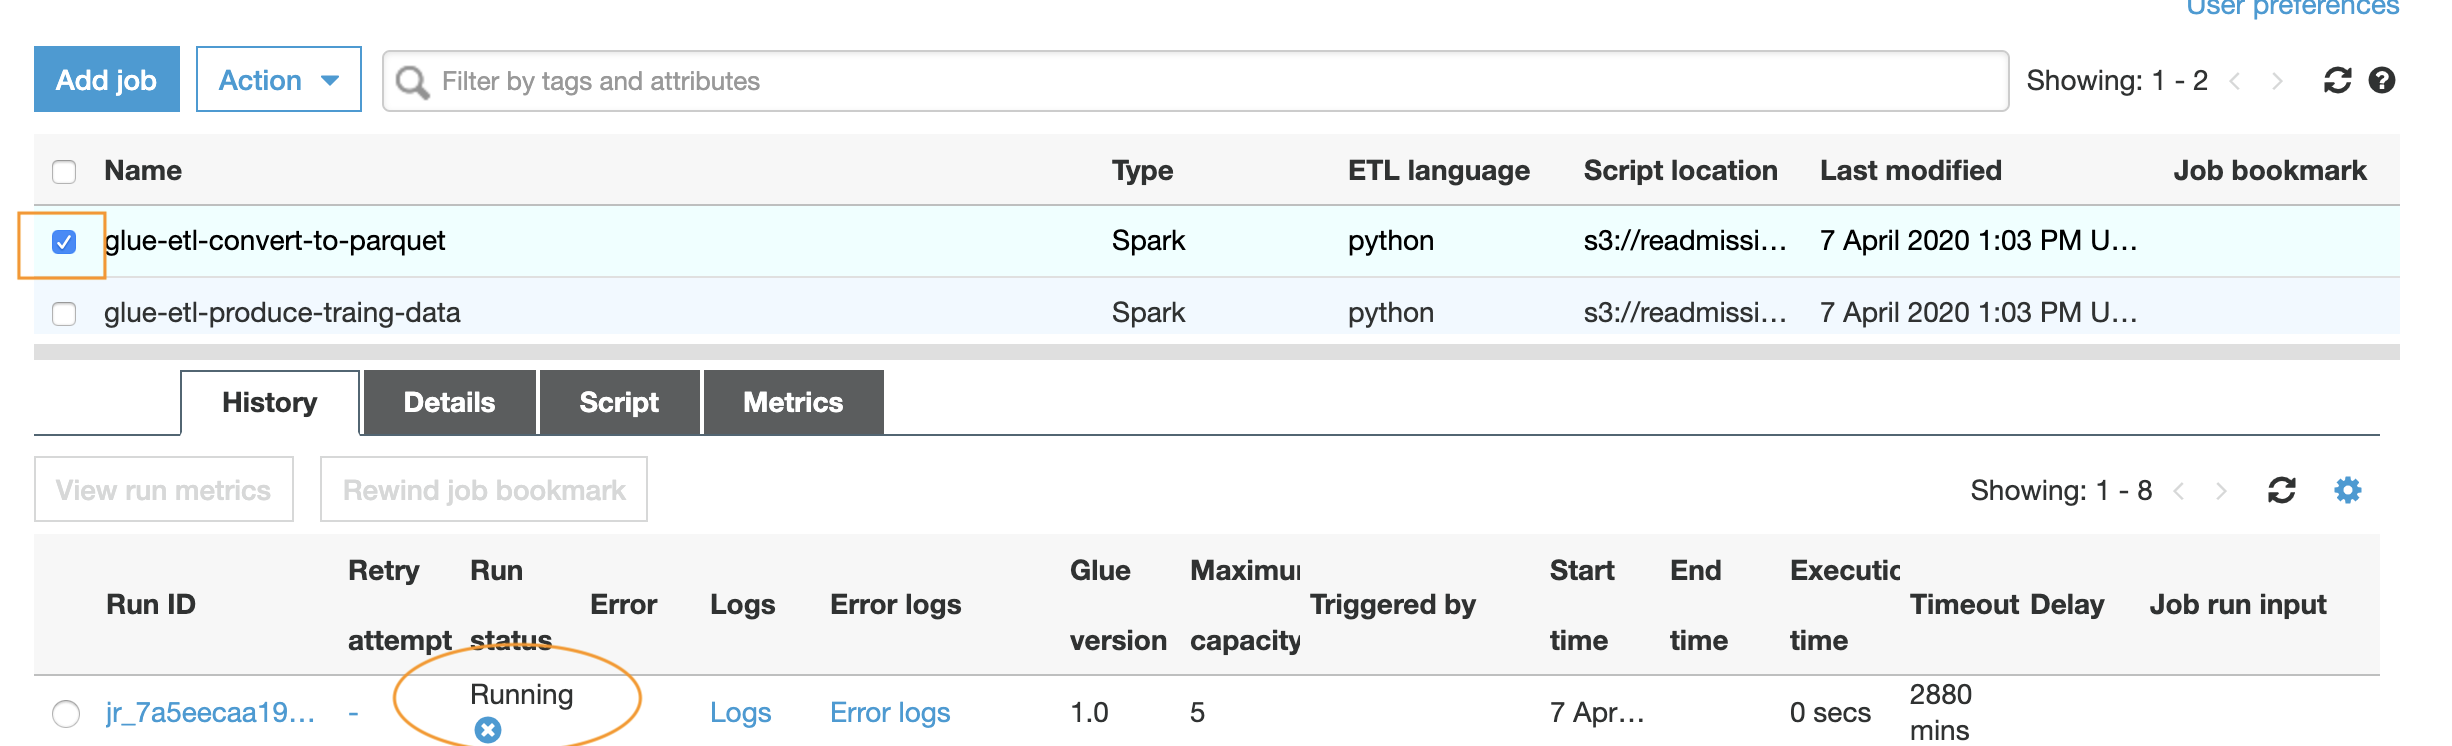Open history column settings gear icon
Image resolution: width=2452 pixels, height=746 pixels.
tap(2347, 490)
